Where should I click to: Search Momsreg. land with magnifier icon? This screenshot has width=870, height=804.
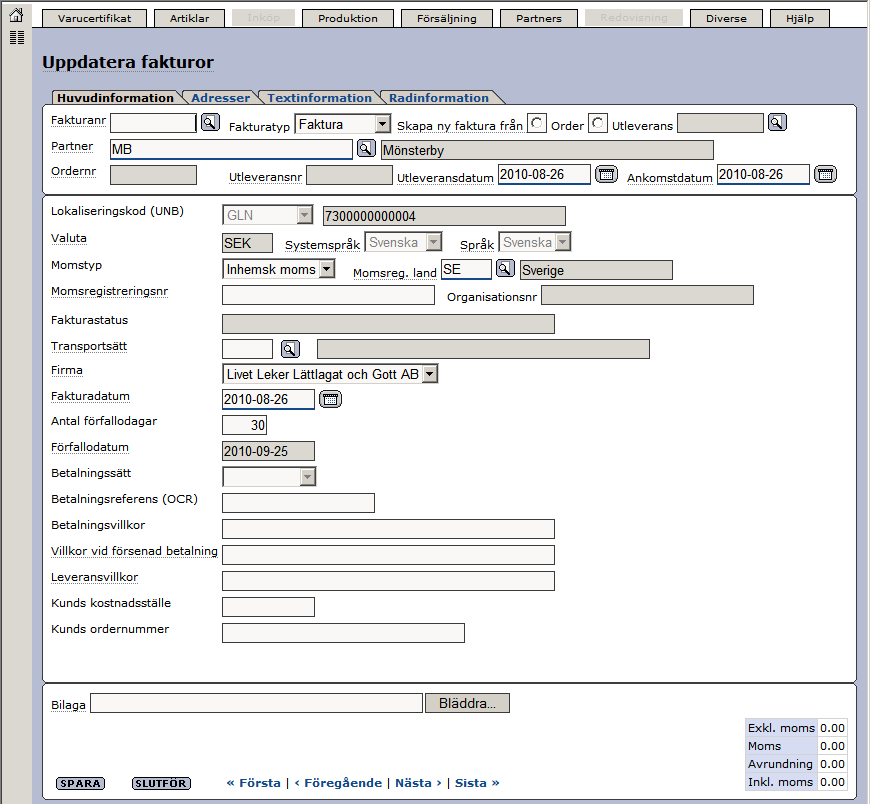coord(505,269)
